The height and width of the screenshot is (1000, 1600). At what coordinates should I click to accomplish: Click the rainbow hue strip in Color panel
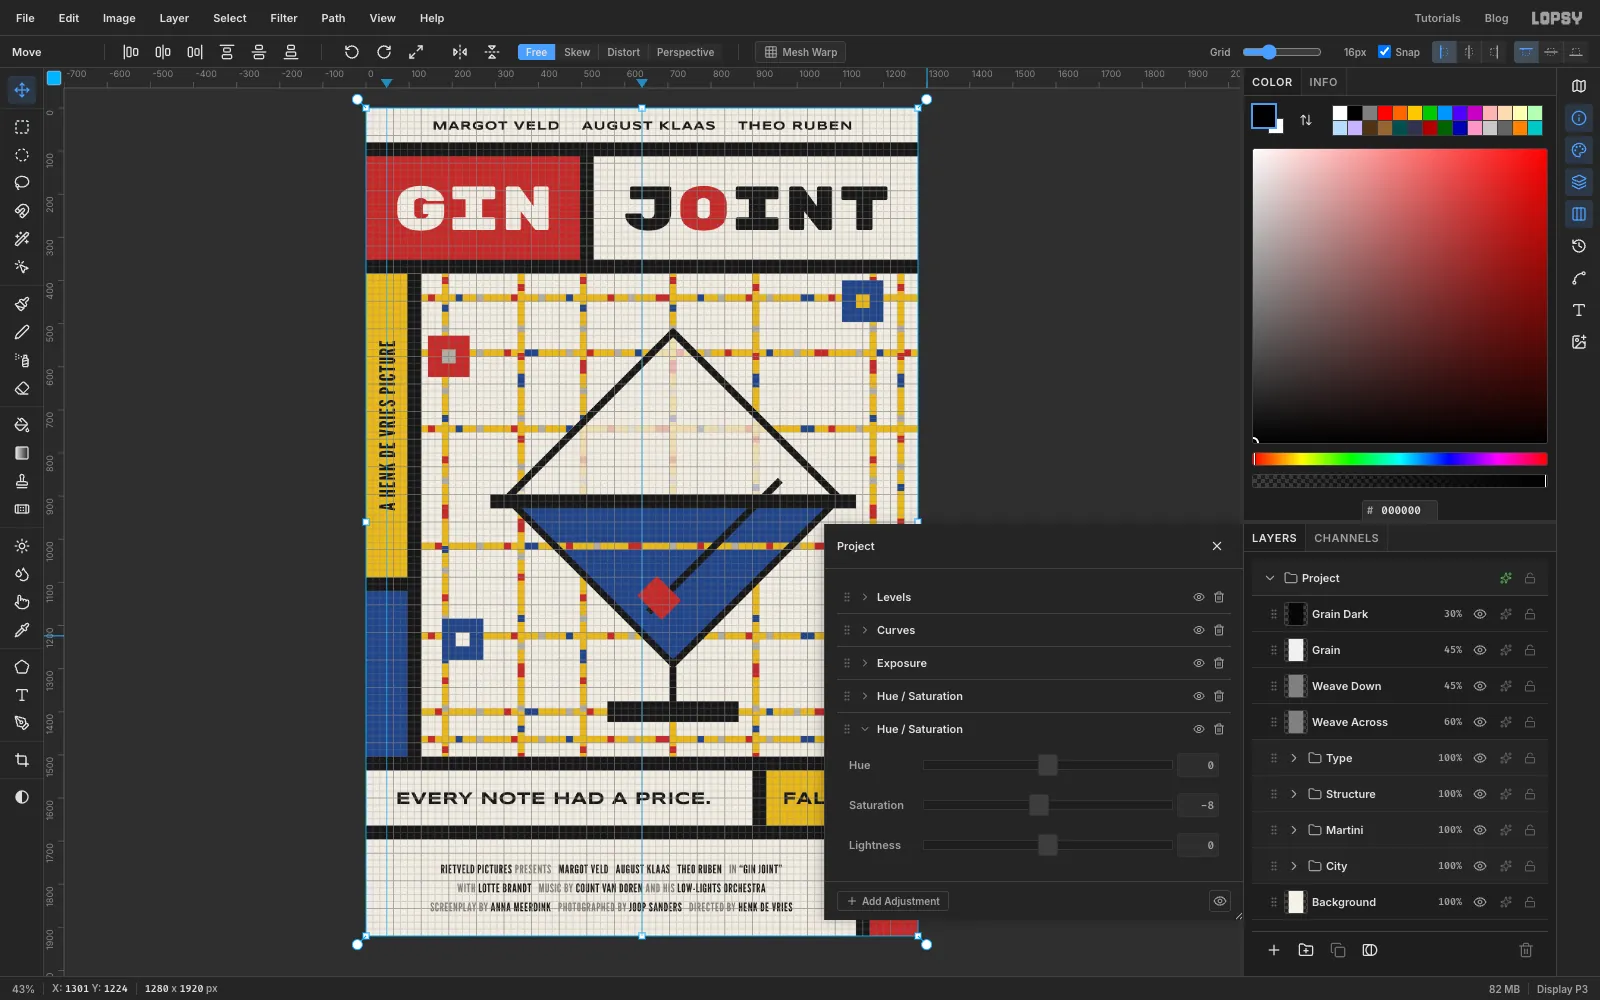1400,459
